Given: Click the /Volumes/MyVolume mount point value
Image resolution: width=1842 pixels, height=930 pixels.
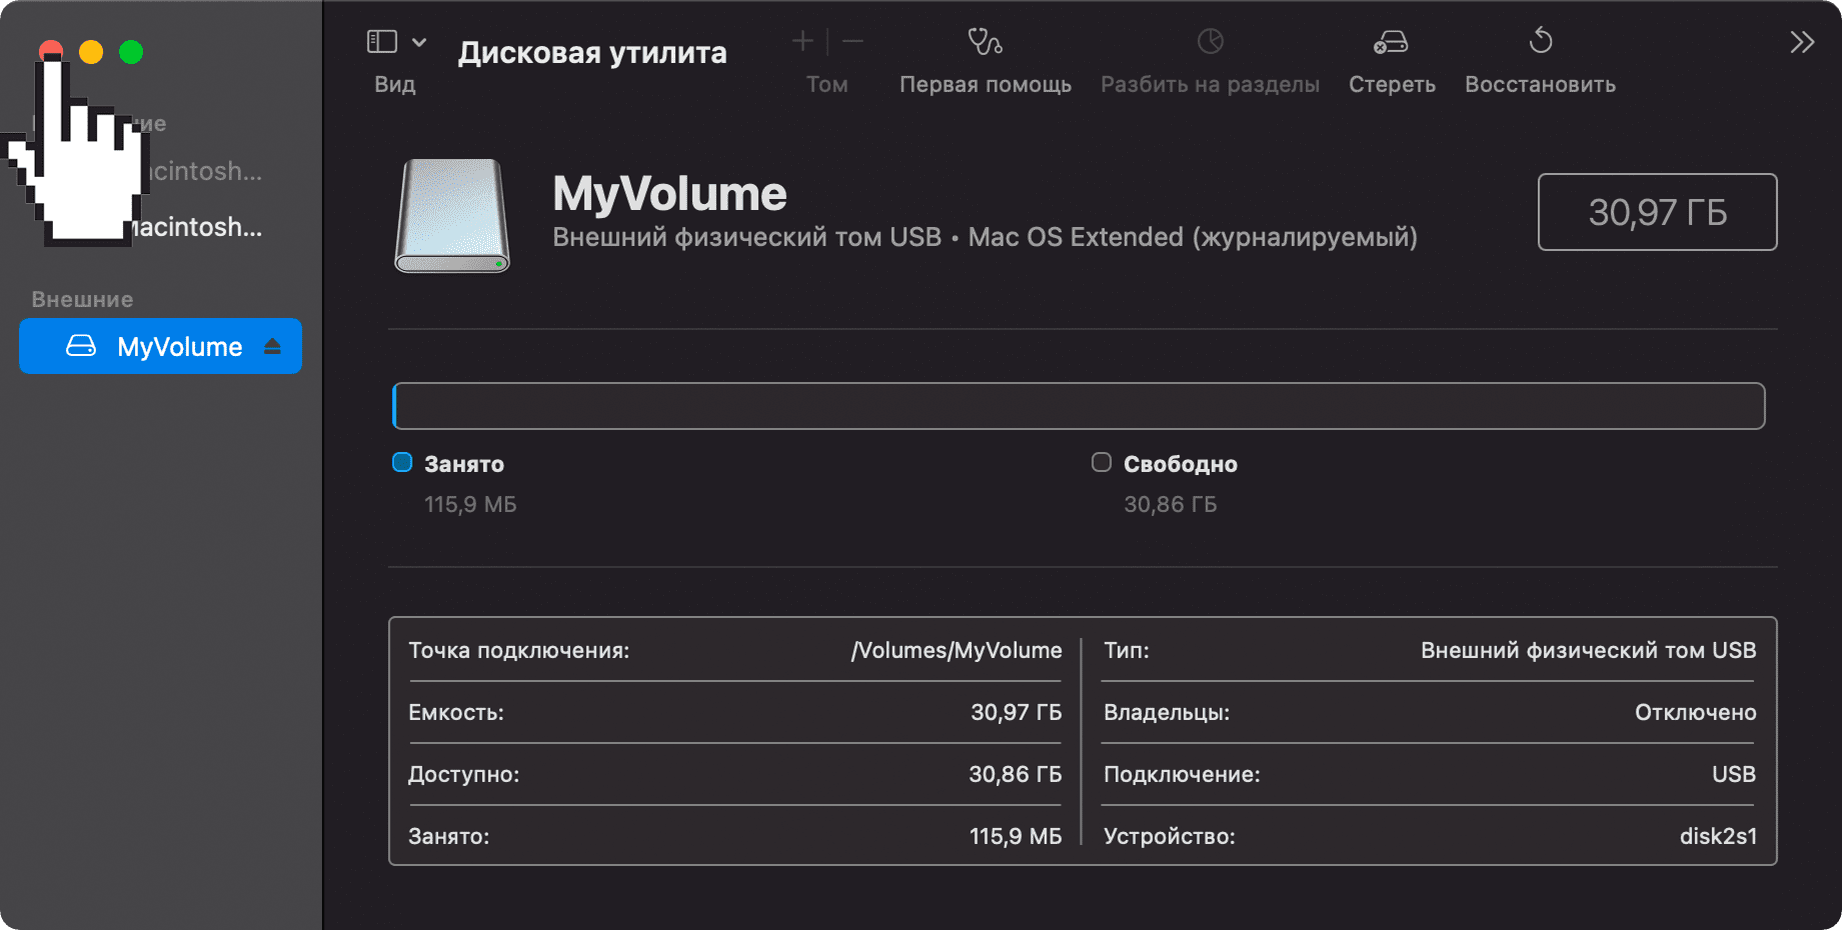Looking at the screenshot, I should pos(955,650).
